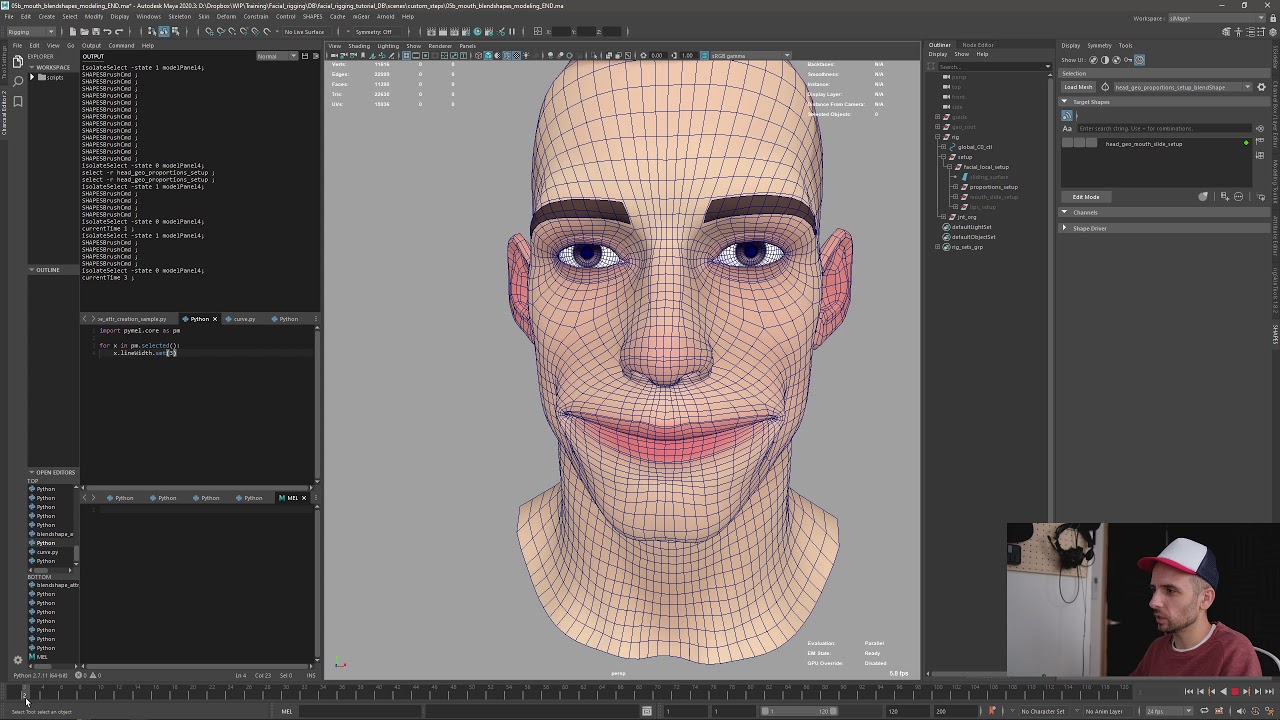1280x720 pixels.
Task: Click the Aa case-sensitive search icon
Action: tap(1067, 128)
